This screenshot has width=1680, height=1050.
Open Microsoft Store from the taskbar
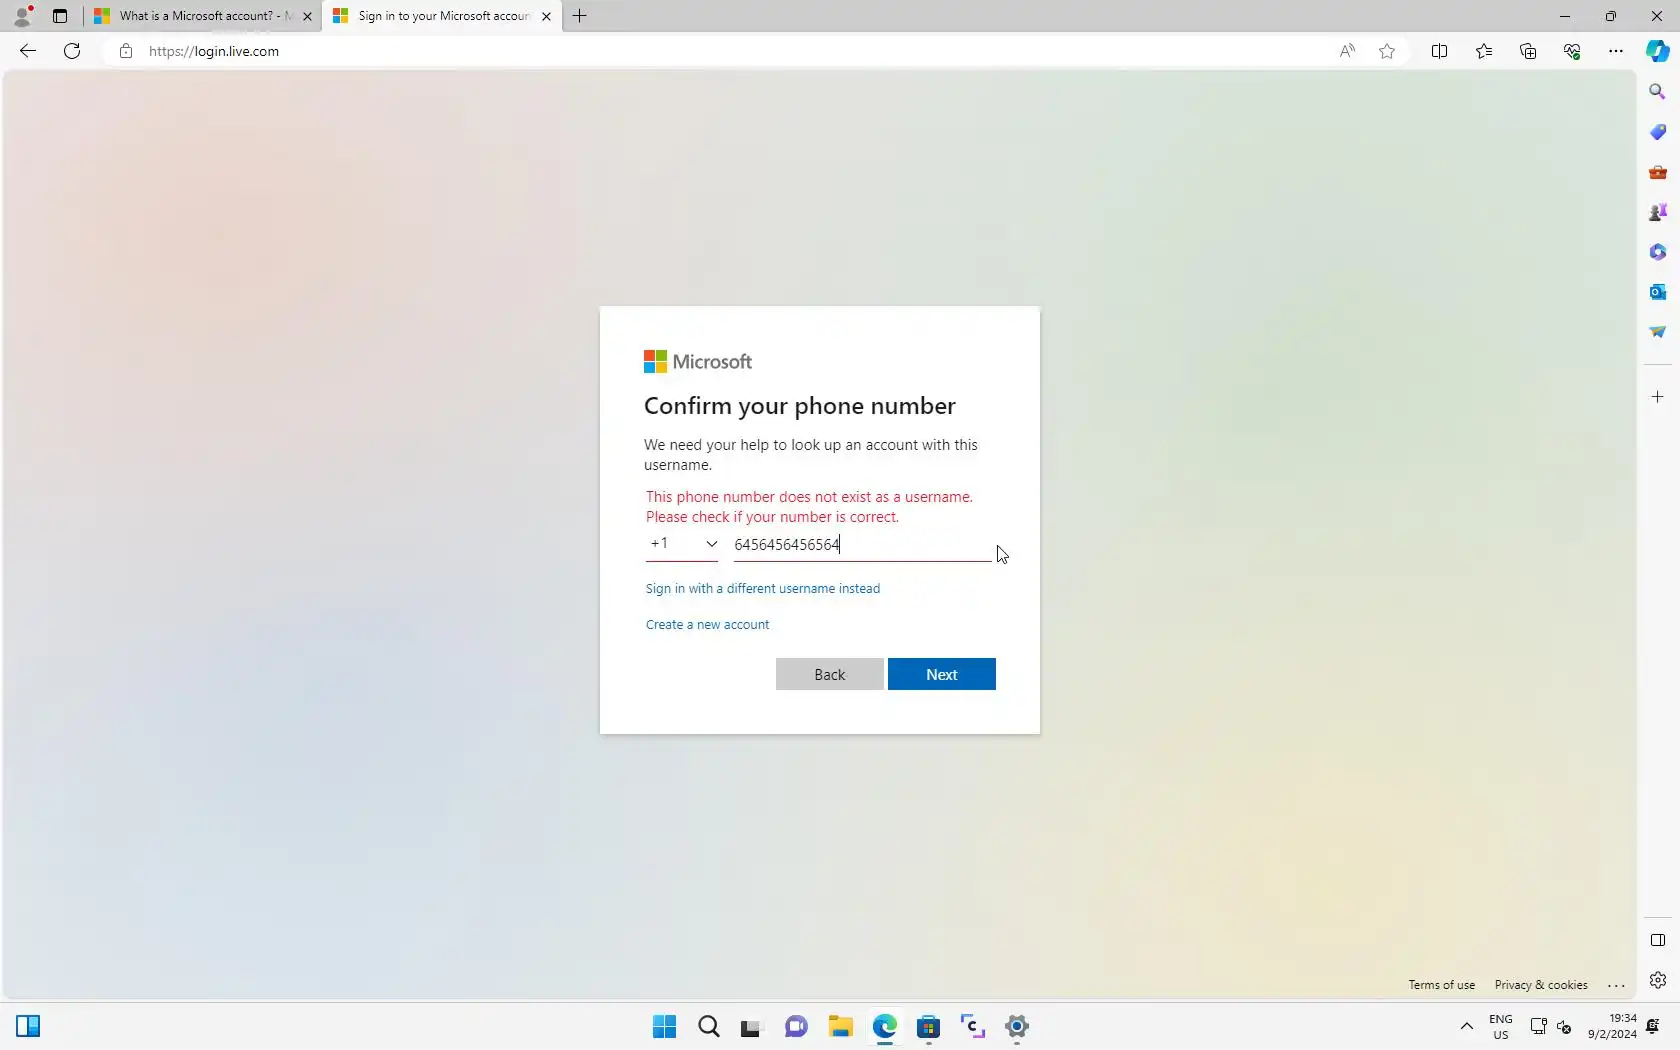929,1026
